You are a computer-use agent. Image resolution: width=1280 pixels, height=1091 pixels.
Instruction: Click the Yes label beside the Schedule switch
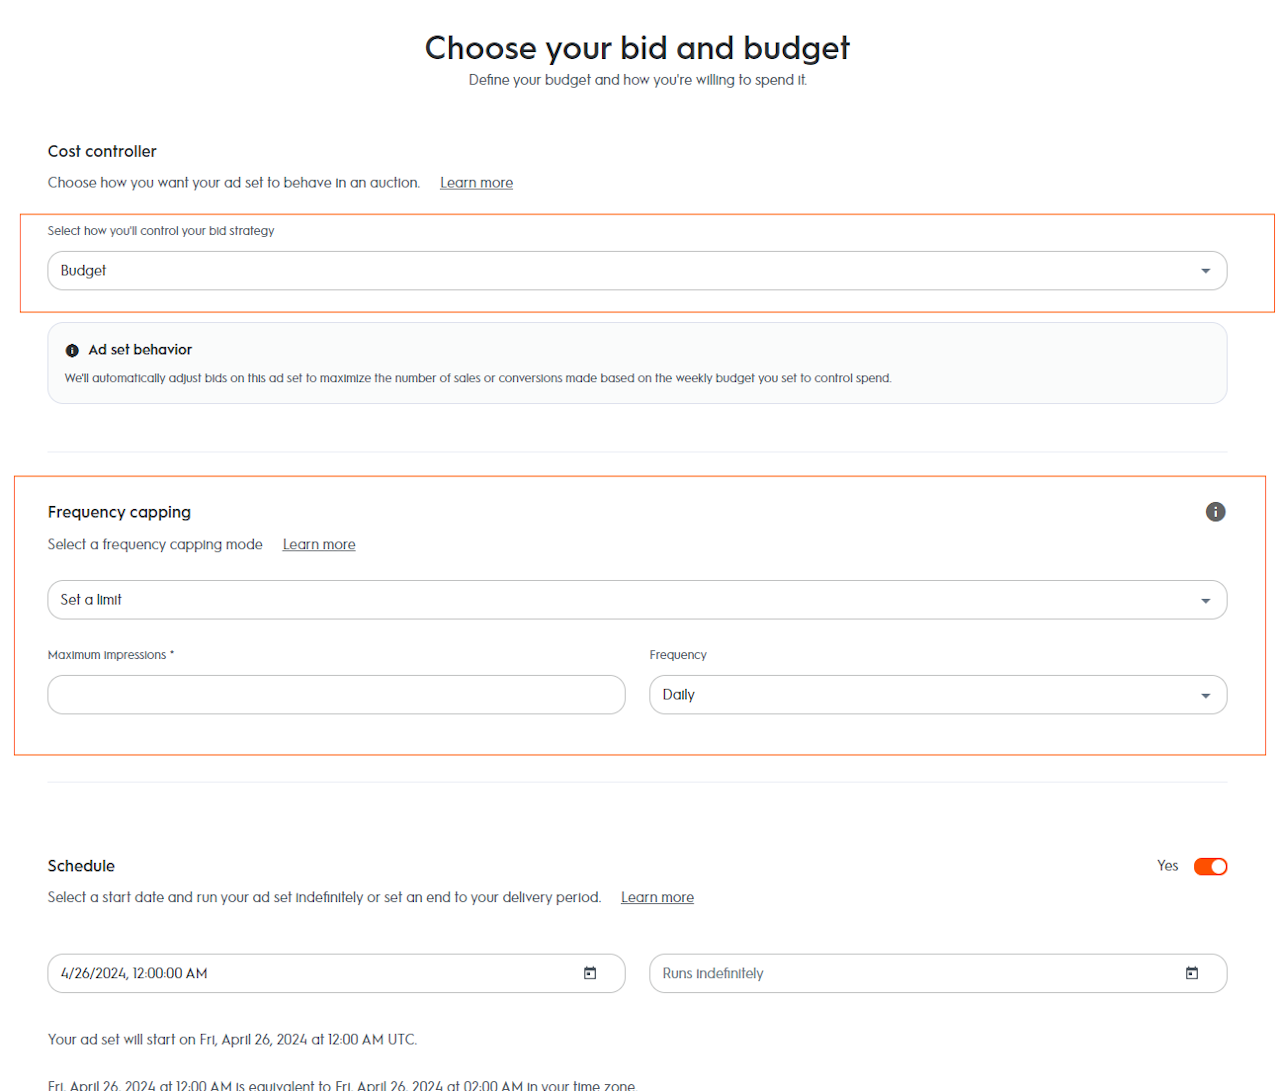[x=1167, y=866]
